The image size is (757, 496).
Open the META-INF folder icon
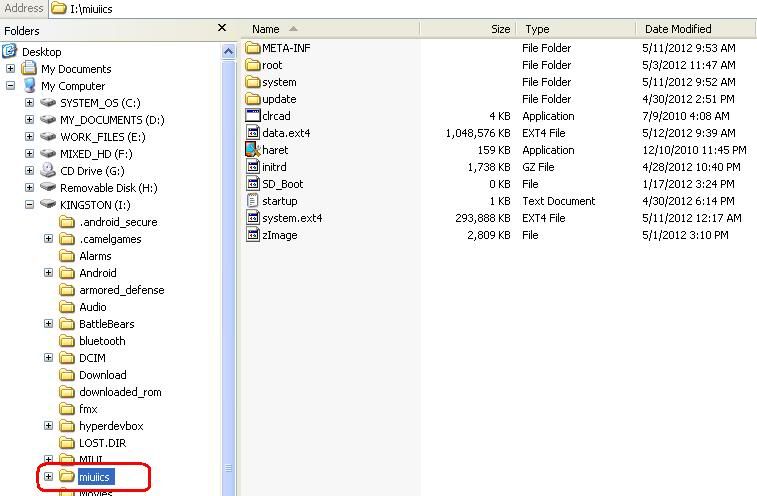(253, 48)
